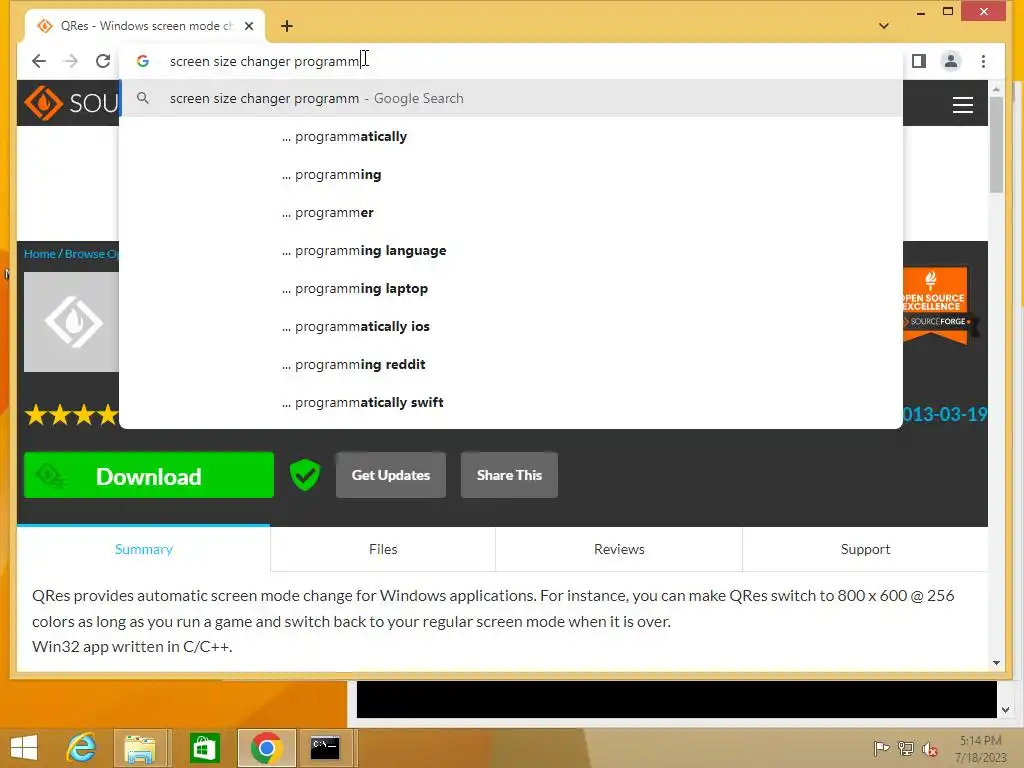
Task: Click the taskbar clock 5:14 PM
Action: pyautogui.click(x=980, y=741)
